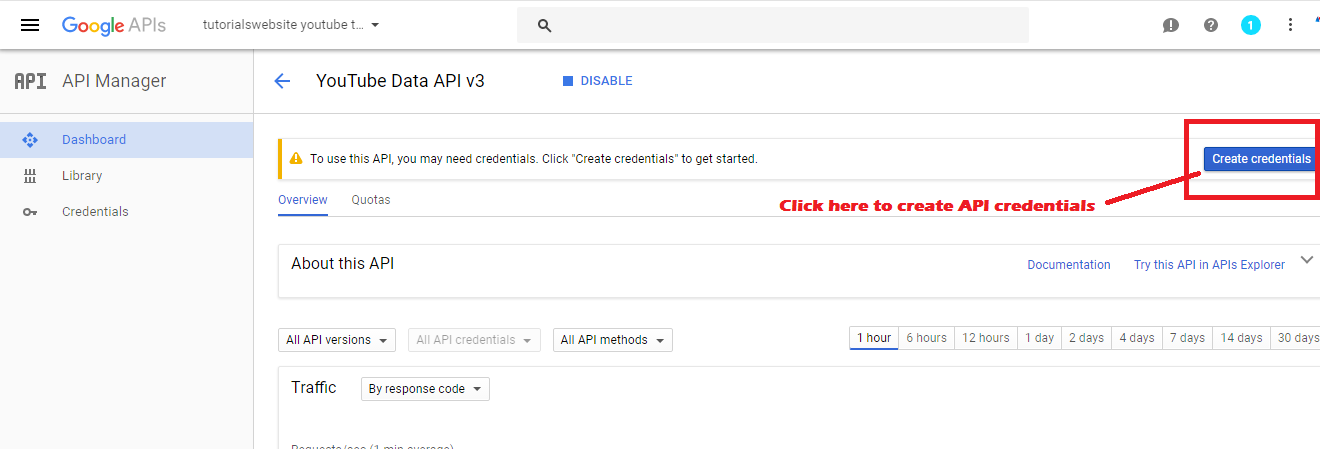Select the 12 hours time range
The height and width of the screenshot is (449, 1320).
[986, 338]
